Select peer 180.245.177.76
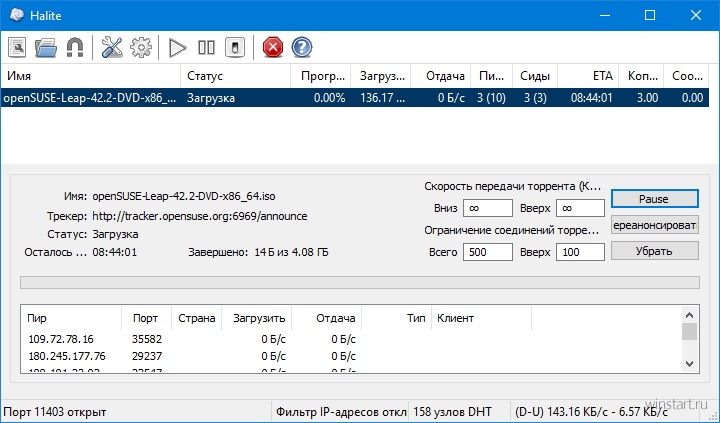The width and height of the screenshot is (720, 423). coord(67,356)
